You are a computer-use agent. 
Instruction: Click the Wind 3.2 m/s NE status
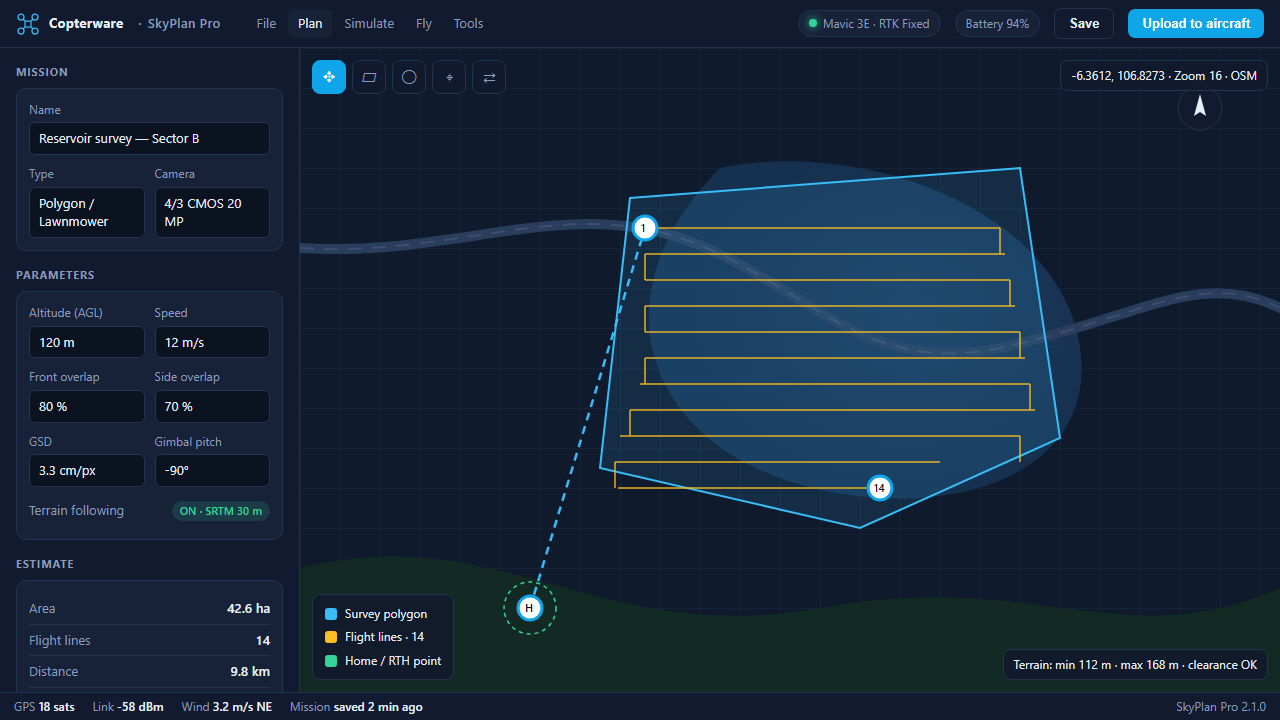tap(227, 707)
